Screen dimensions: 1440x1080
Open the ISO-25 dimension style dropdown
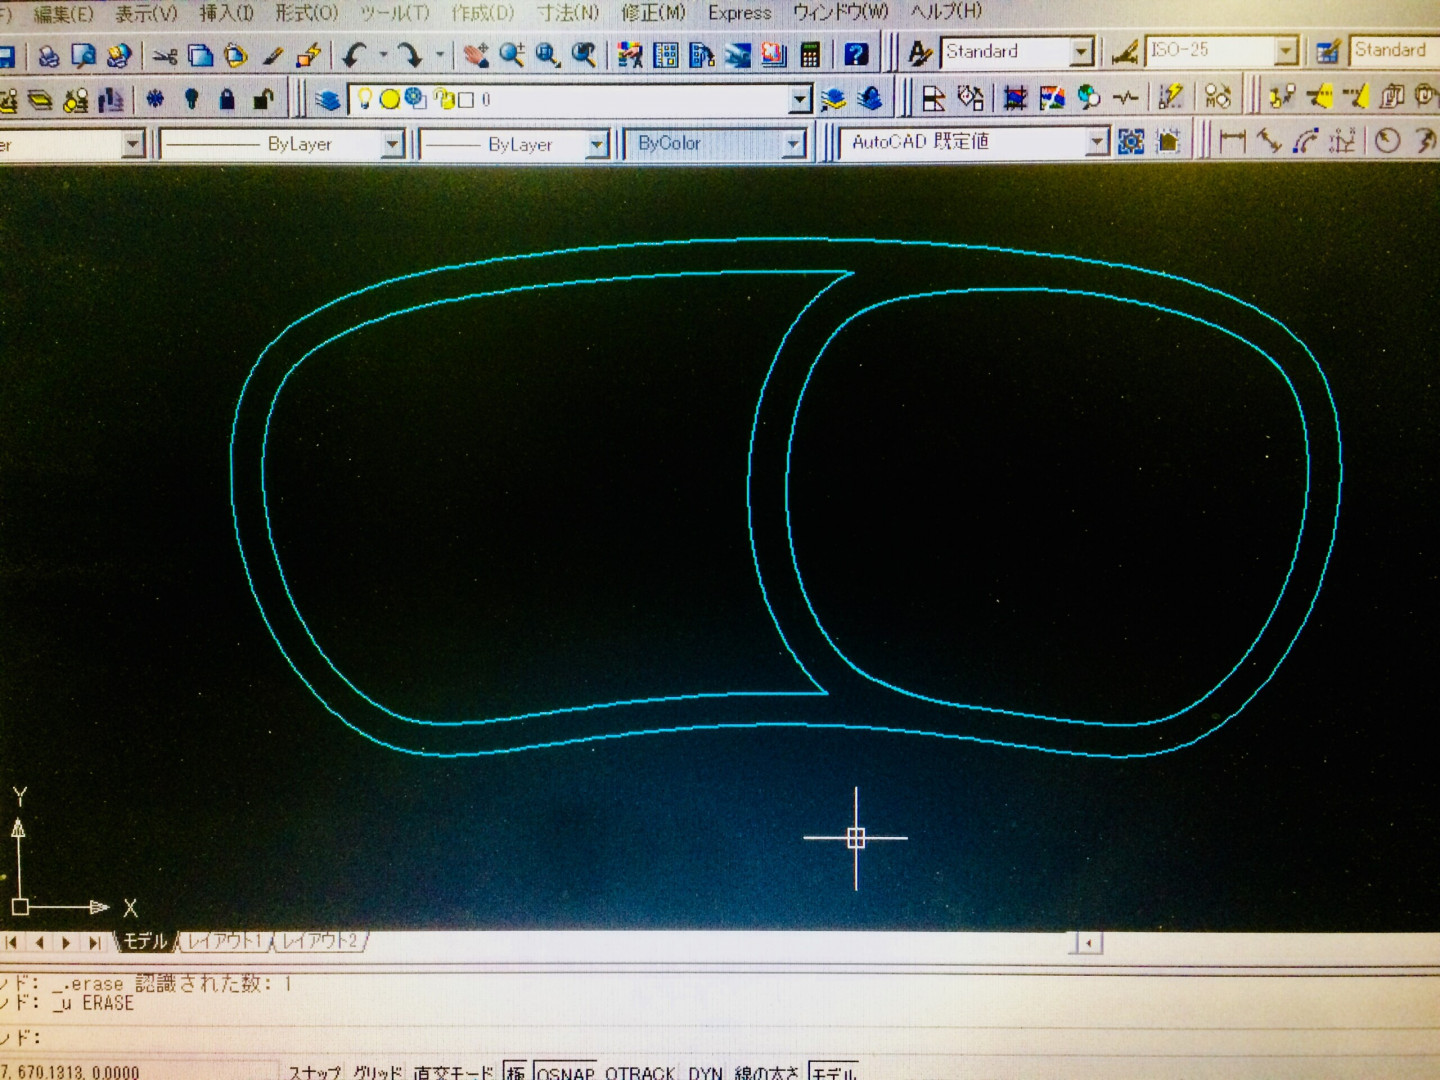pyautogui.click(x=1286, y=51)
